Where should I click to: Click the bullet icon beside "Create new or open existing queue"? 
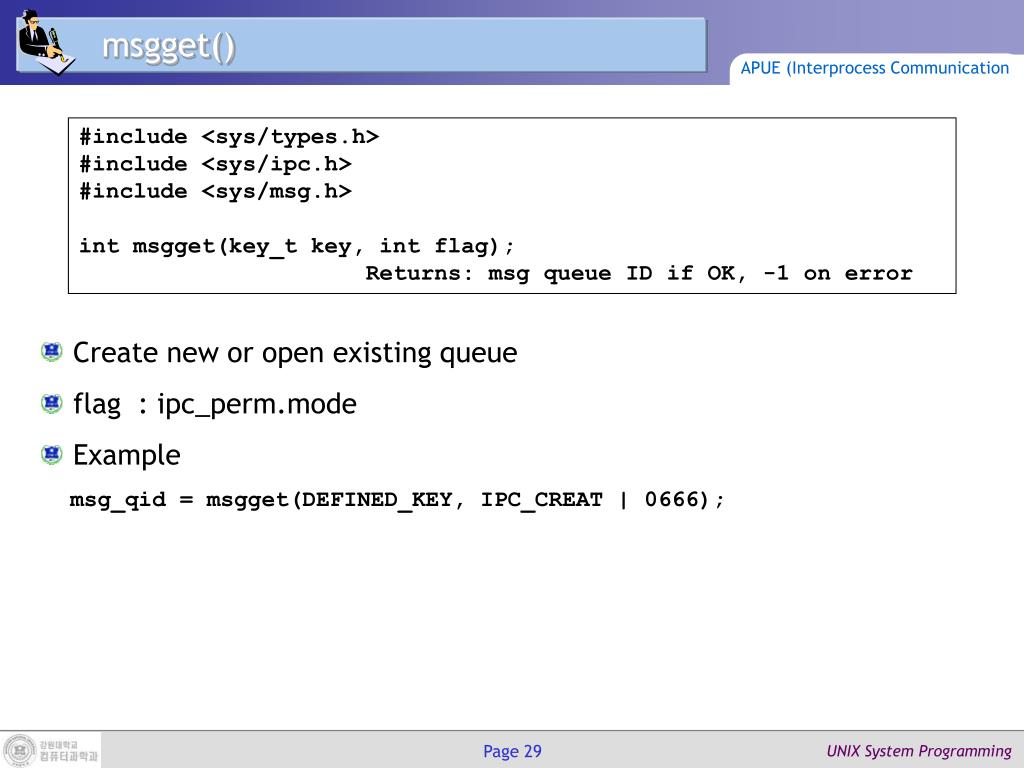click(52, 351)
